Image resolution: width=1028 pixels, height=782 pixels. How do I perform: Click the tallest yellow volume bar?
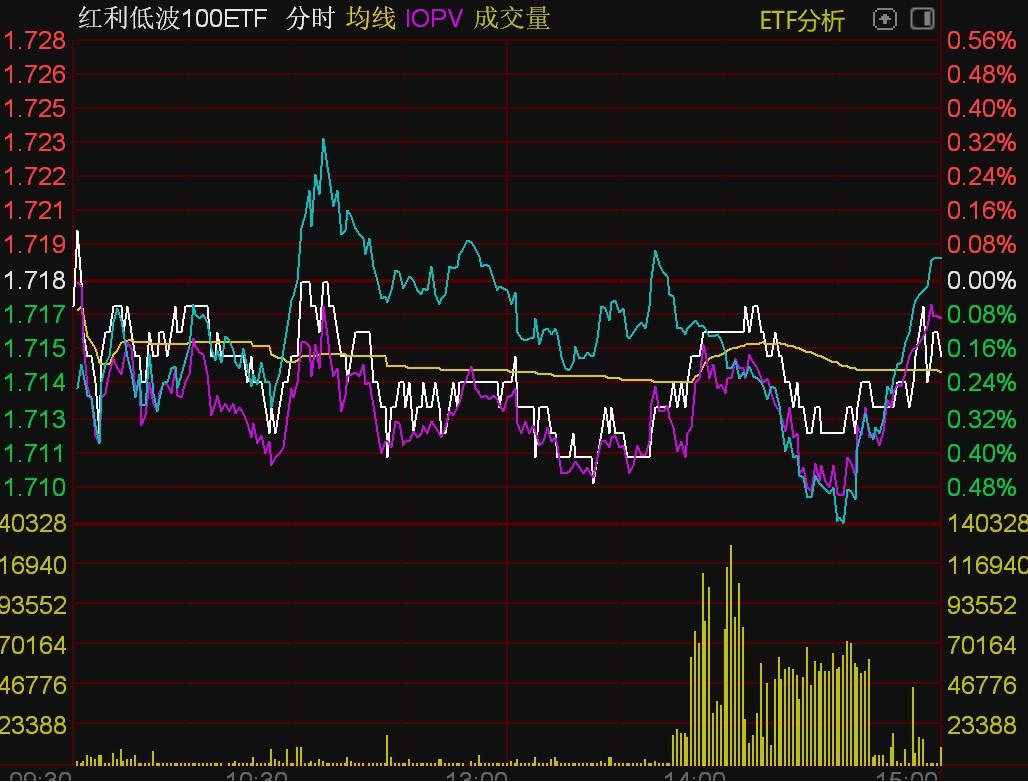pos(730,655)
